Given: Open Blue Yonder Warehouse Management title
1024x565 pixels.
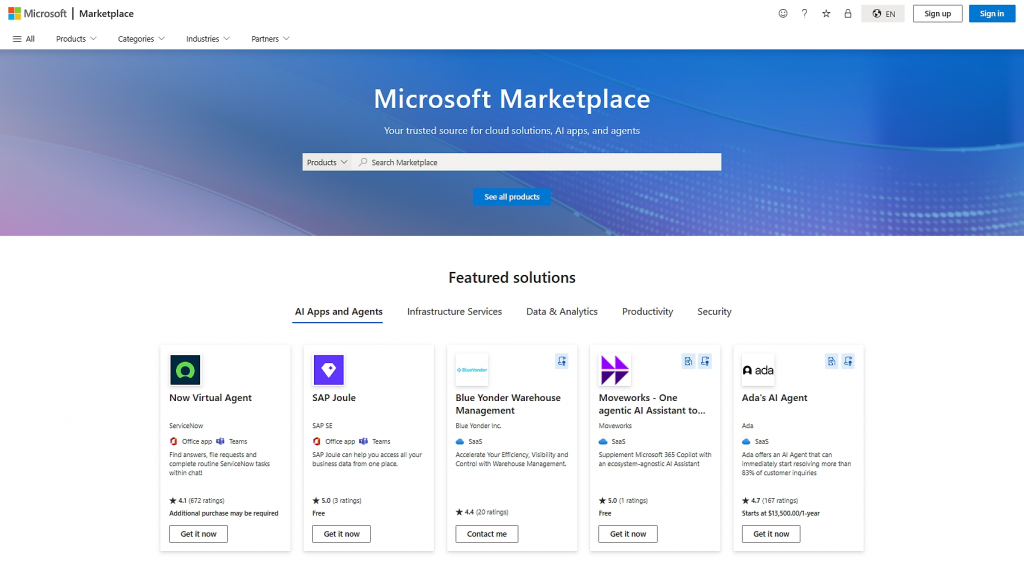Looking at the screenshot, I should pyautogui.click(x=508, y=404).
